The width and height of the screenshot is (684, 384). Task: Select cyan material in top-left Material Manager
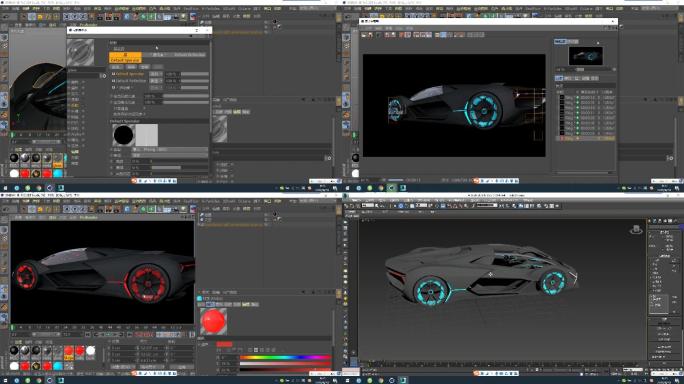tap(58, 173)
